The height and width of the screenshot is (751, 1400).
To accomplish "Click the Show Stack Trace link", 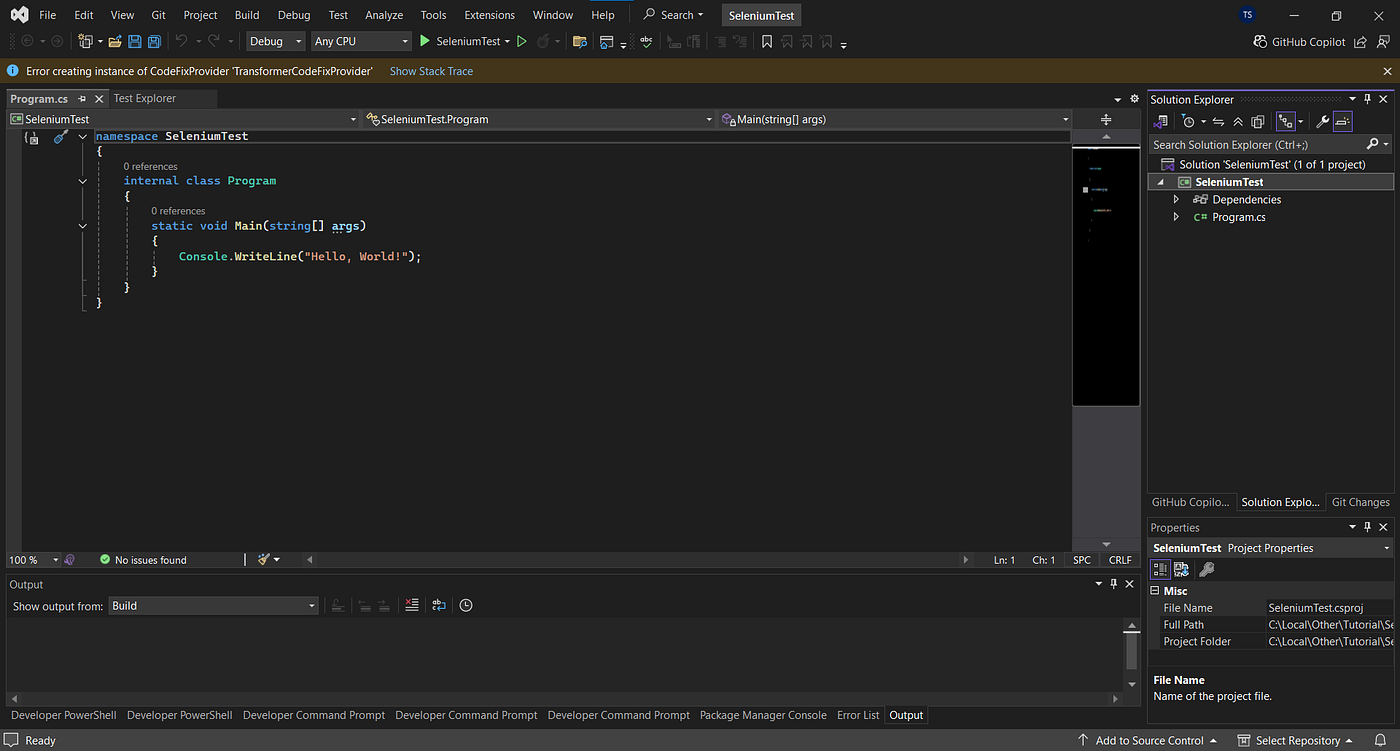I will tap(431, 71).
